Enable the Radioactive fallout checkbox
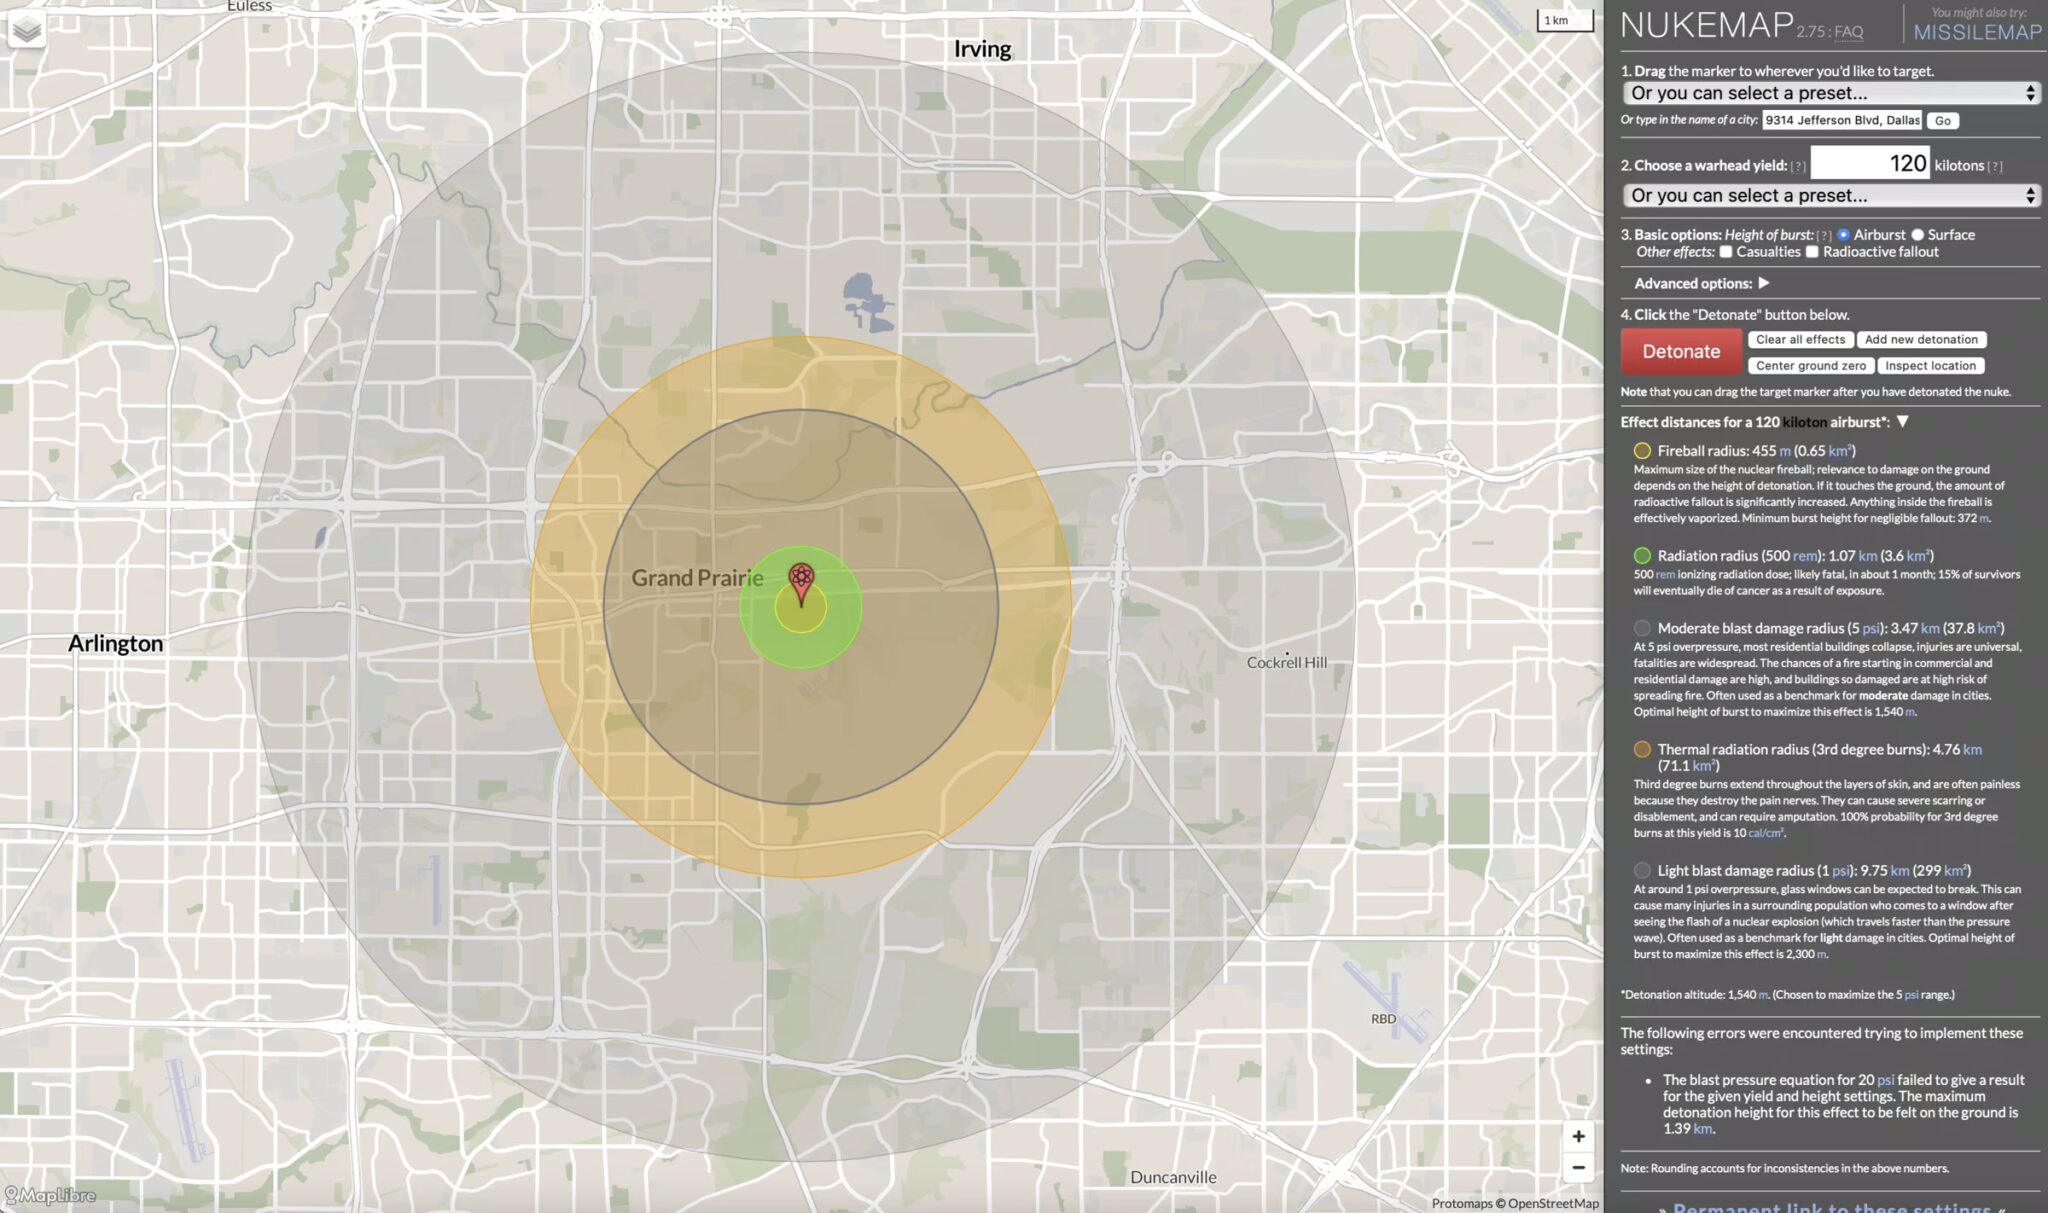Viewport: 2048px width, 1213px height. click(x=1812, y=251)
